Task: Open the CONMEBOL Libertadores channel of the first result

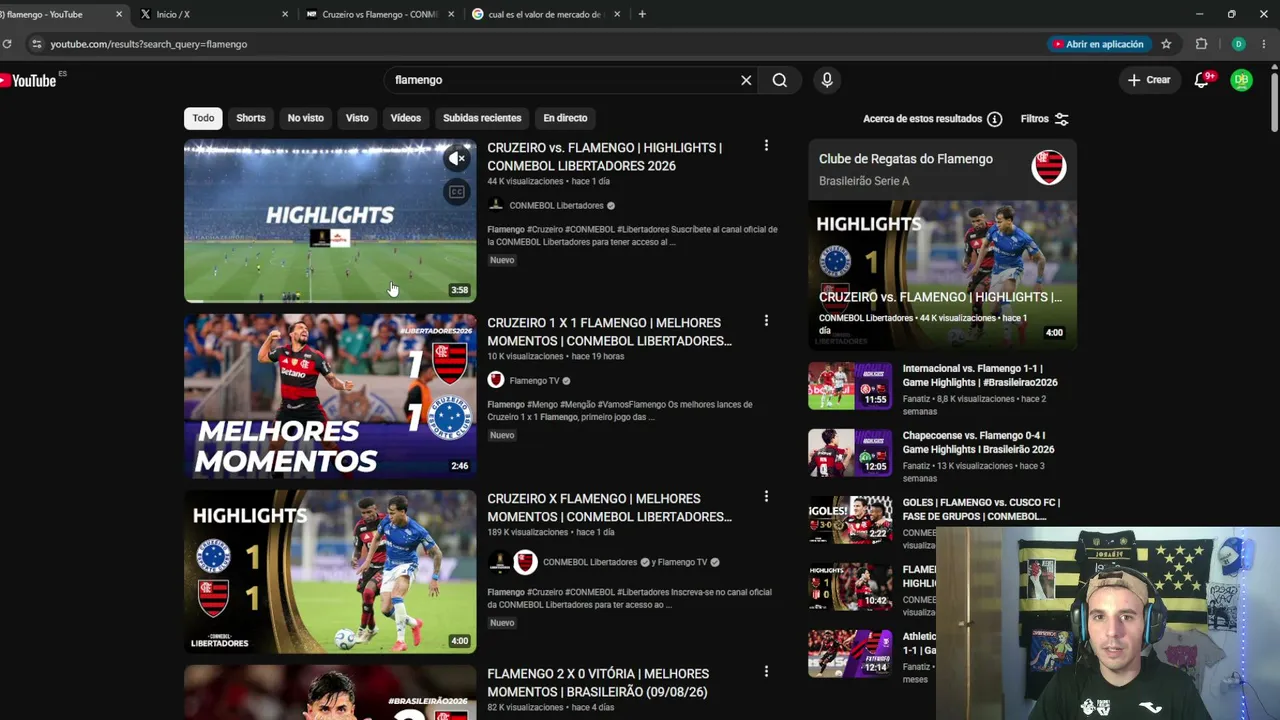Action: pyautogui.click(x=556, y=206)
